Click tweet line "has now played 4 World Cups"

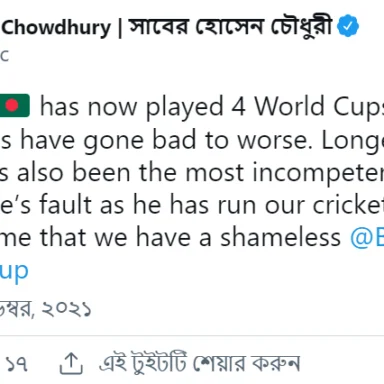212,107
